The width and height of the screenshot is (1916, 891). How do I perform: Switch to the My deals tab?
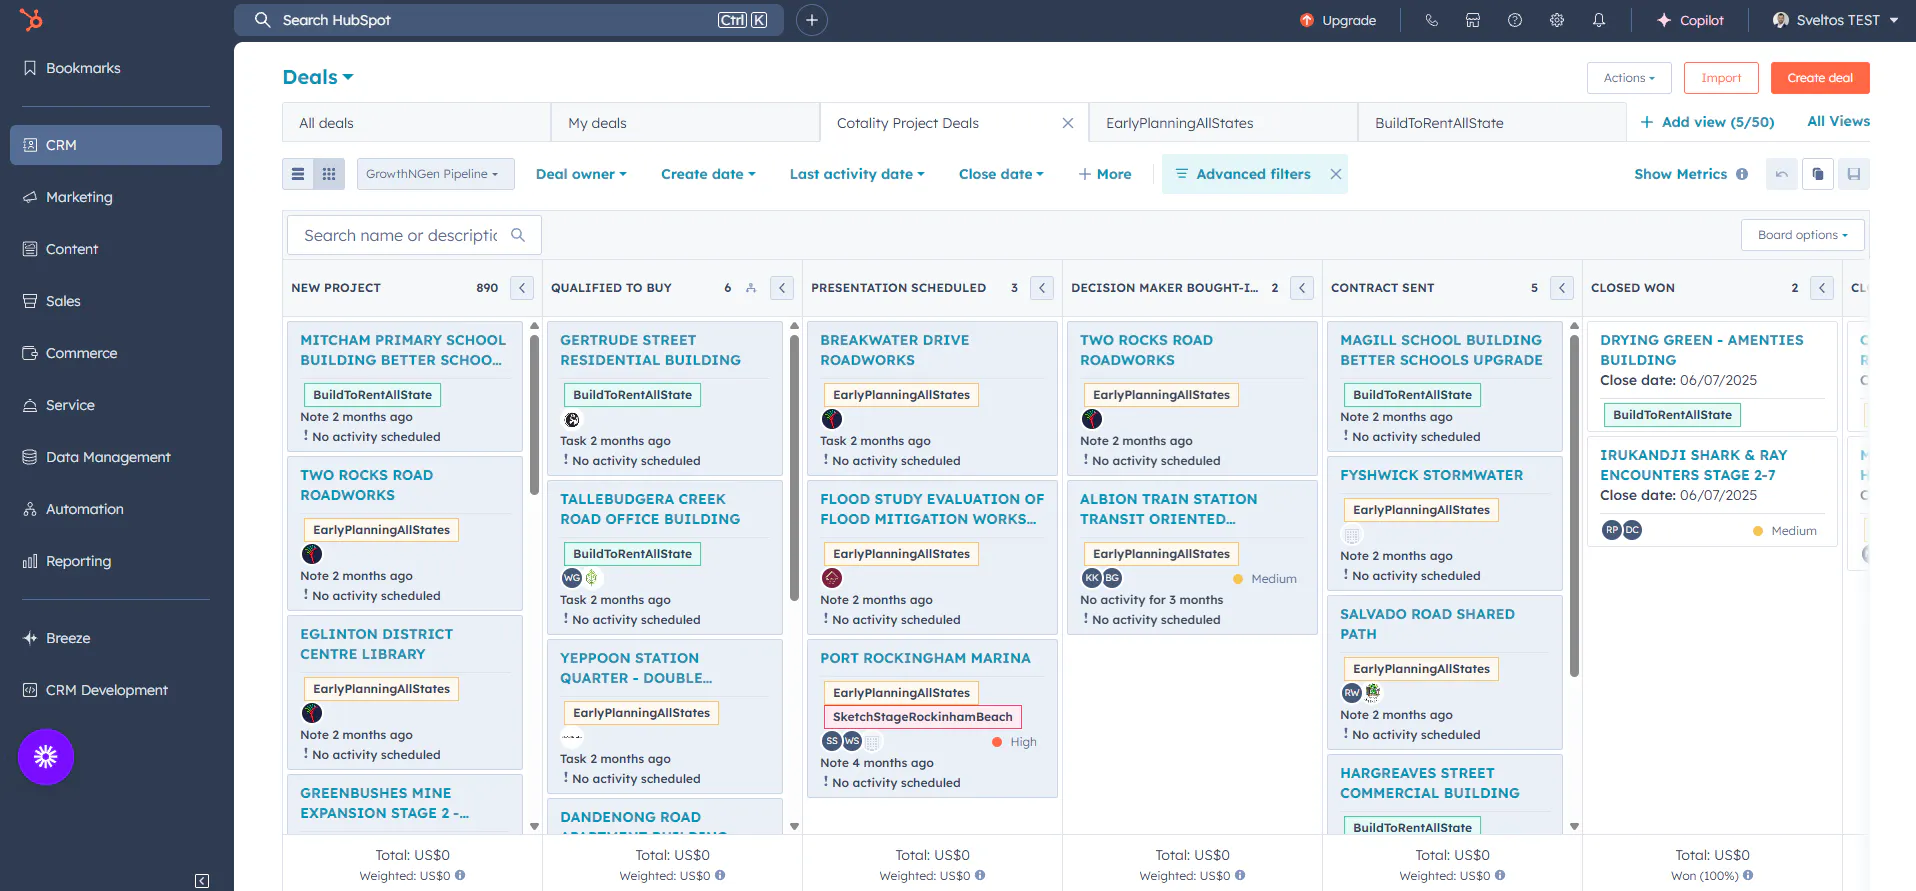(x=685, y=123)
